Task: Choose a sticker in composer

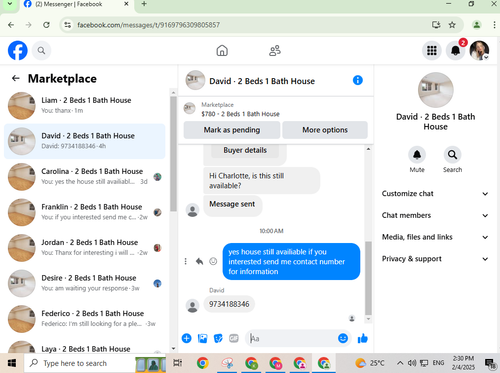Action: tap(218, 338)
